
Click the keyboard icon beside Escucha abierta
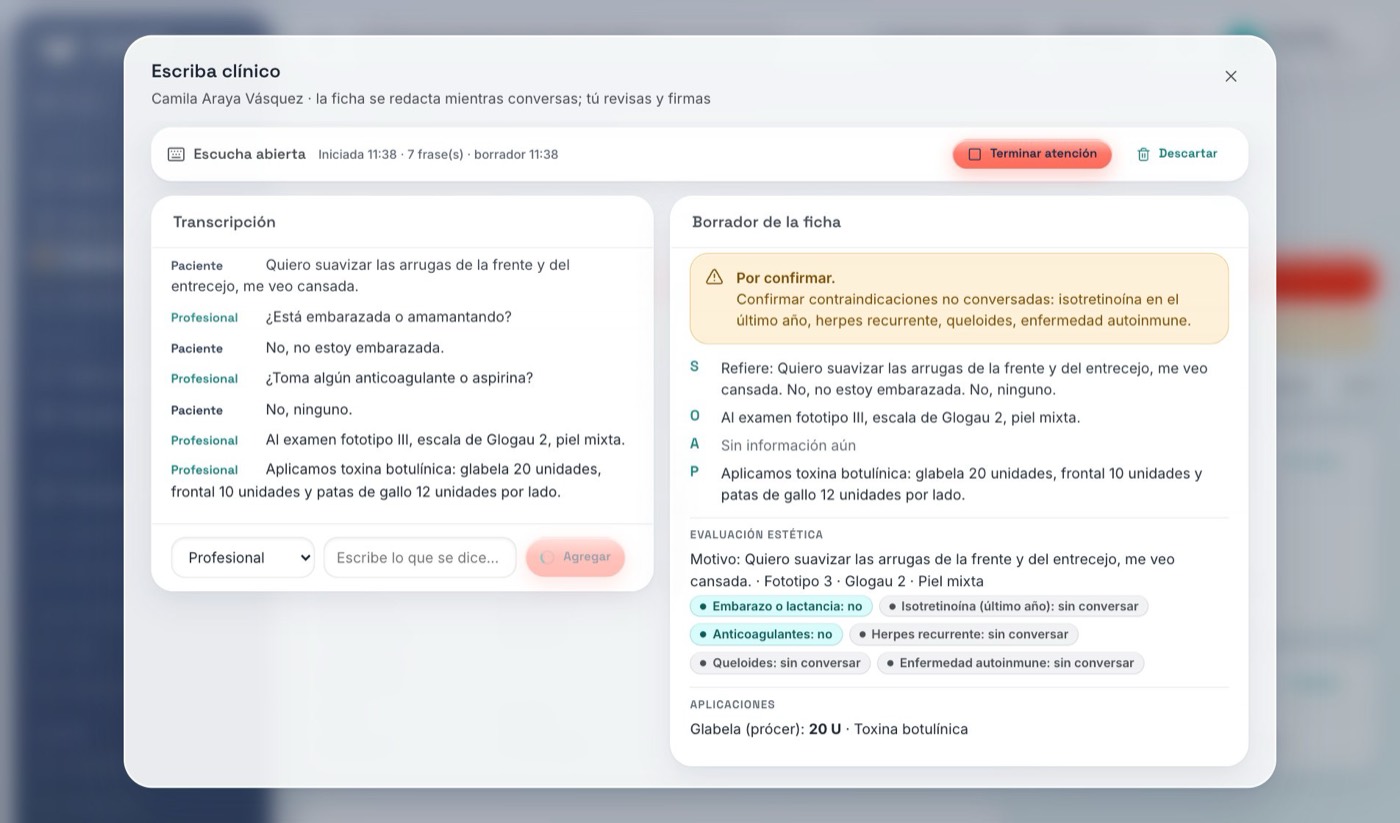coord(176,154)
